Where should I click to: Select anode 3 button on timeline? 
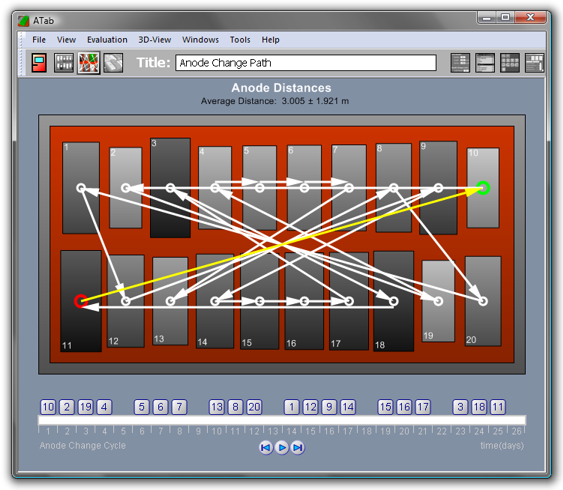460,407
